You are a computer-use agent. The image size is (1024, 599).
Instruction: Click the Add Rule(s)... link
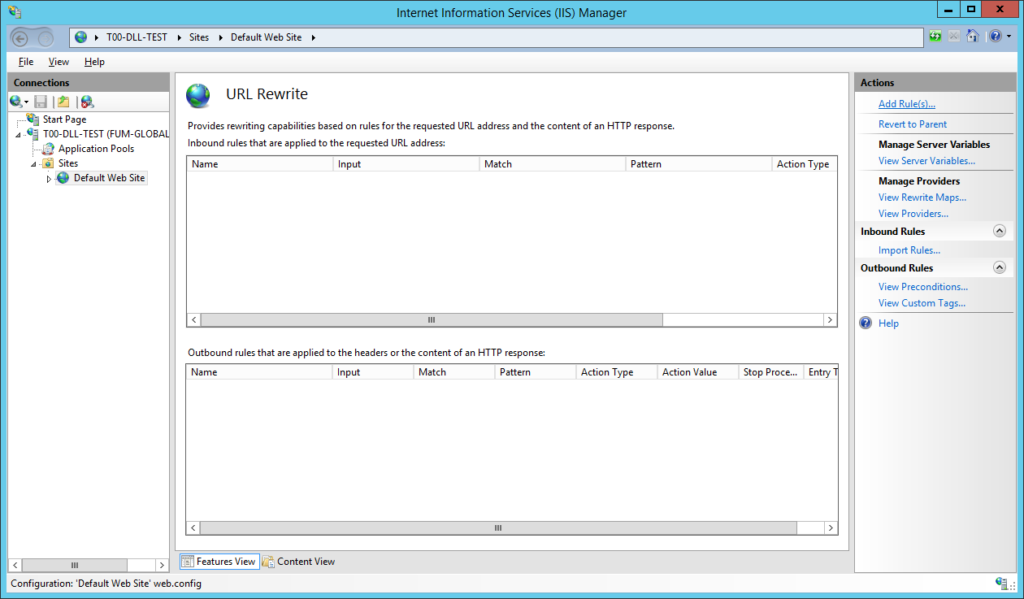[x=906, y=103]
